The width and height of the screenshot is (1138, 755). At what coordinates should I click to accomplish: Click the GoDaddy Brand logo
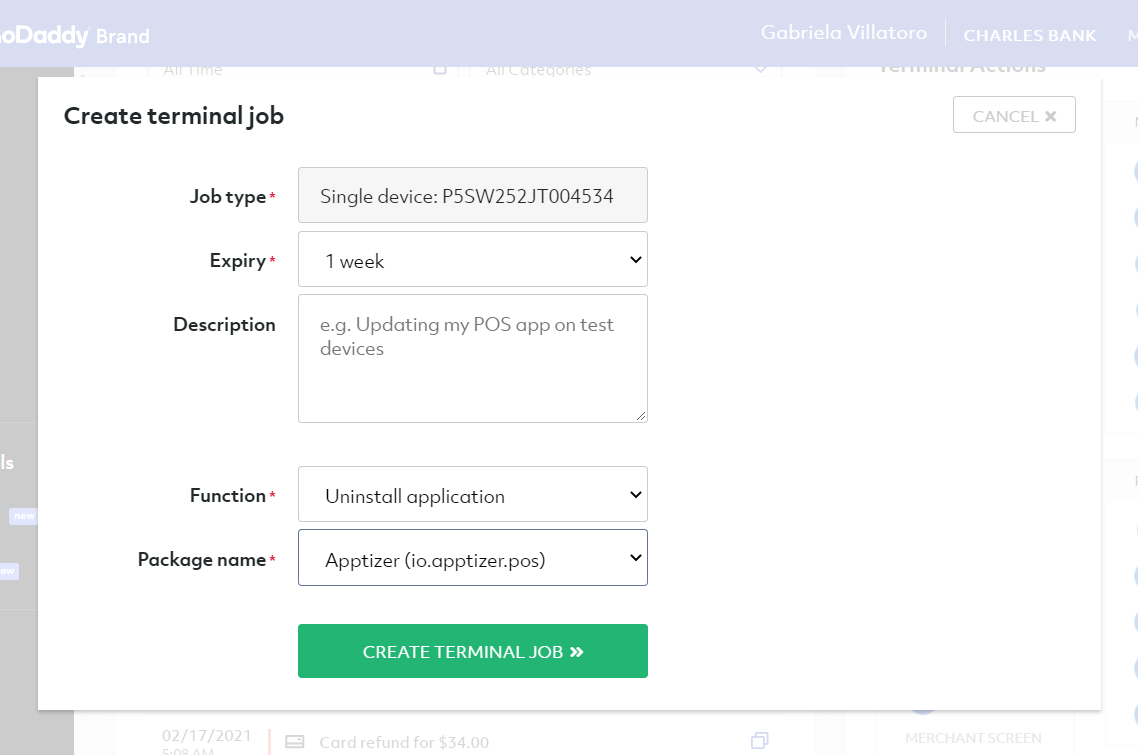(x=75, y=35)
